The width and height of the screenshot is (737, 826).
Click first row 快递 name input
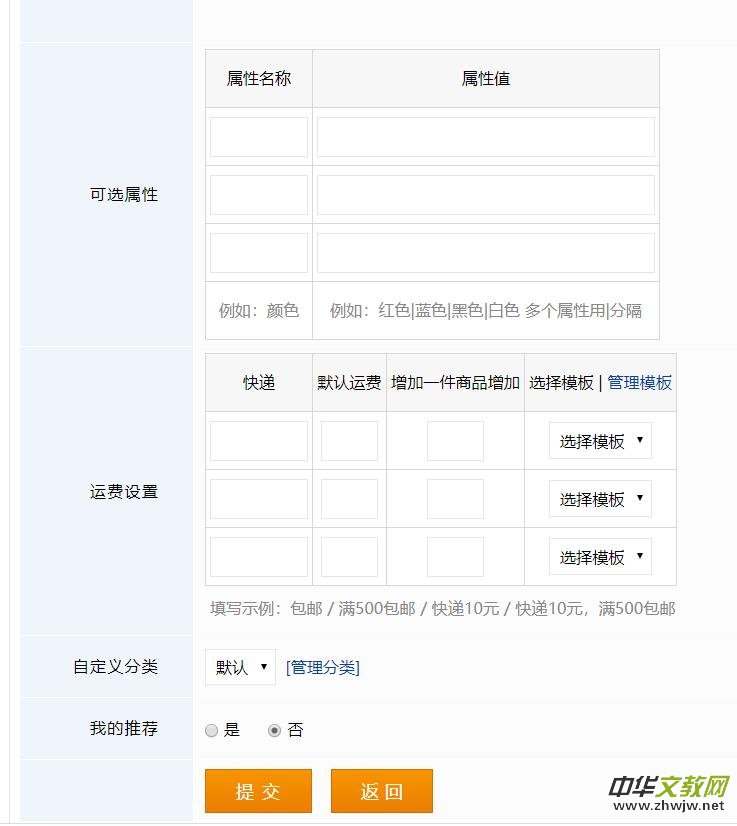(x=259, y=441)
